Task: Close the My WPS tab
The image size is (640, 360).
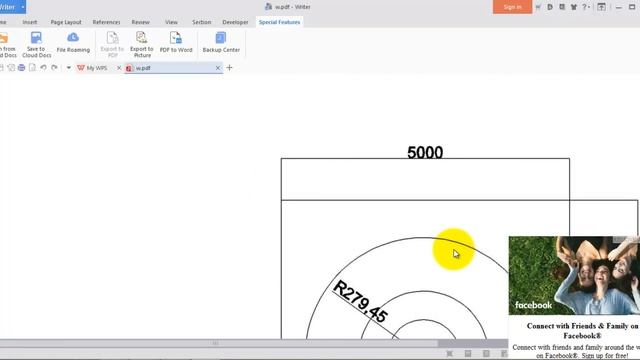Action: pos(119,68)
